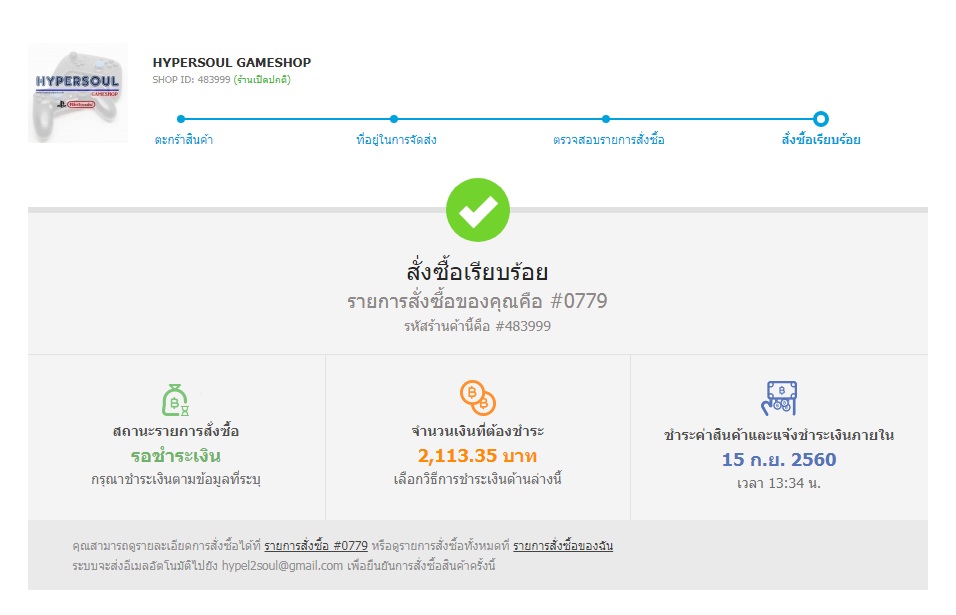Click the ตะกร้าสินค้า step label
Screen dimensions: 956x615
184,140
